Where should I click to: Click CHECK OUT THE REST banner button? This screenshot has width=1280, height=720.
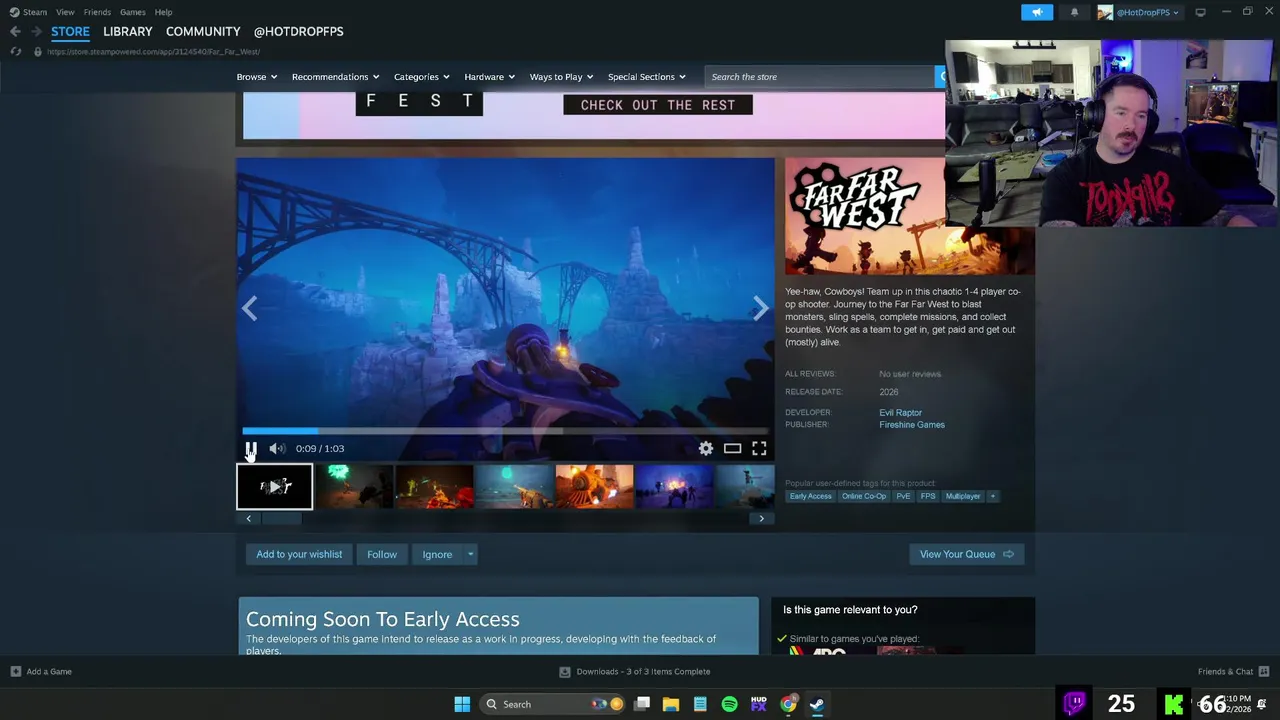[658, 105]
